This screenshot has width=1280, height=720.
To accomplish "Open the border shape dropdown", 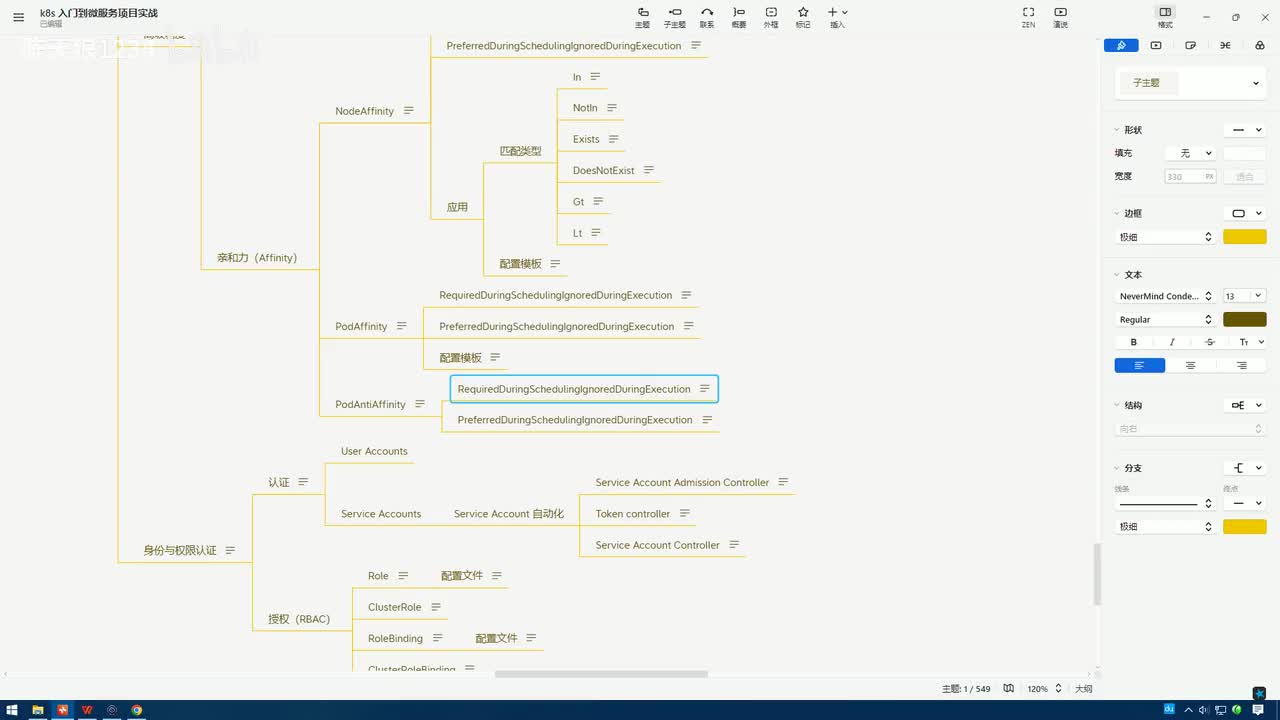I will [1245, 213].
